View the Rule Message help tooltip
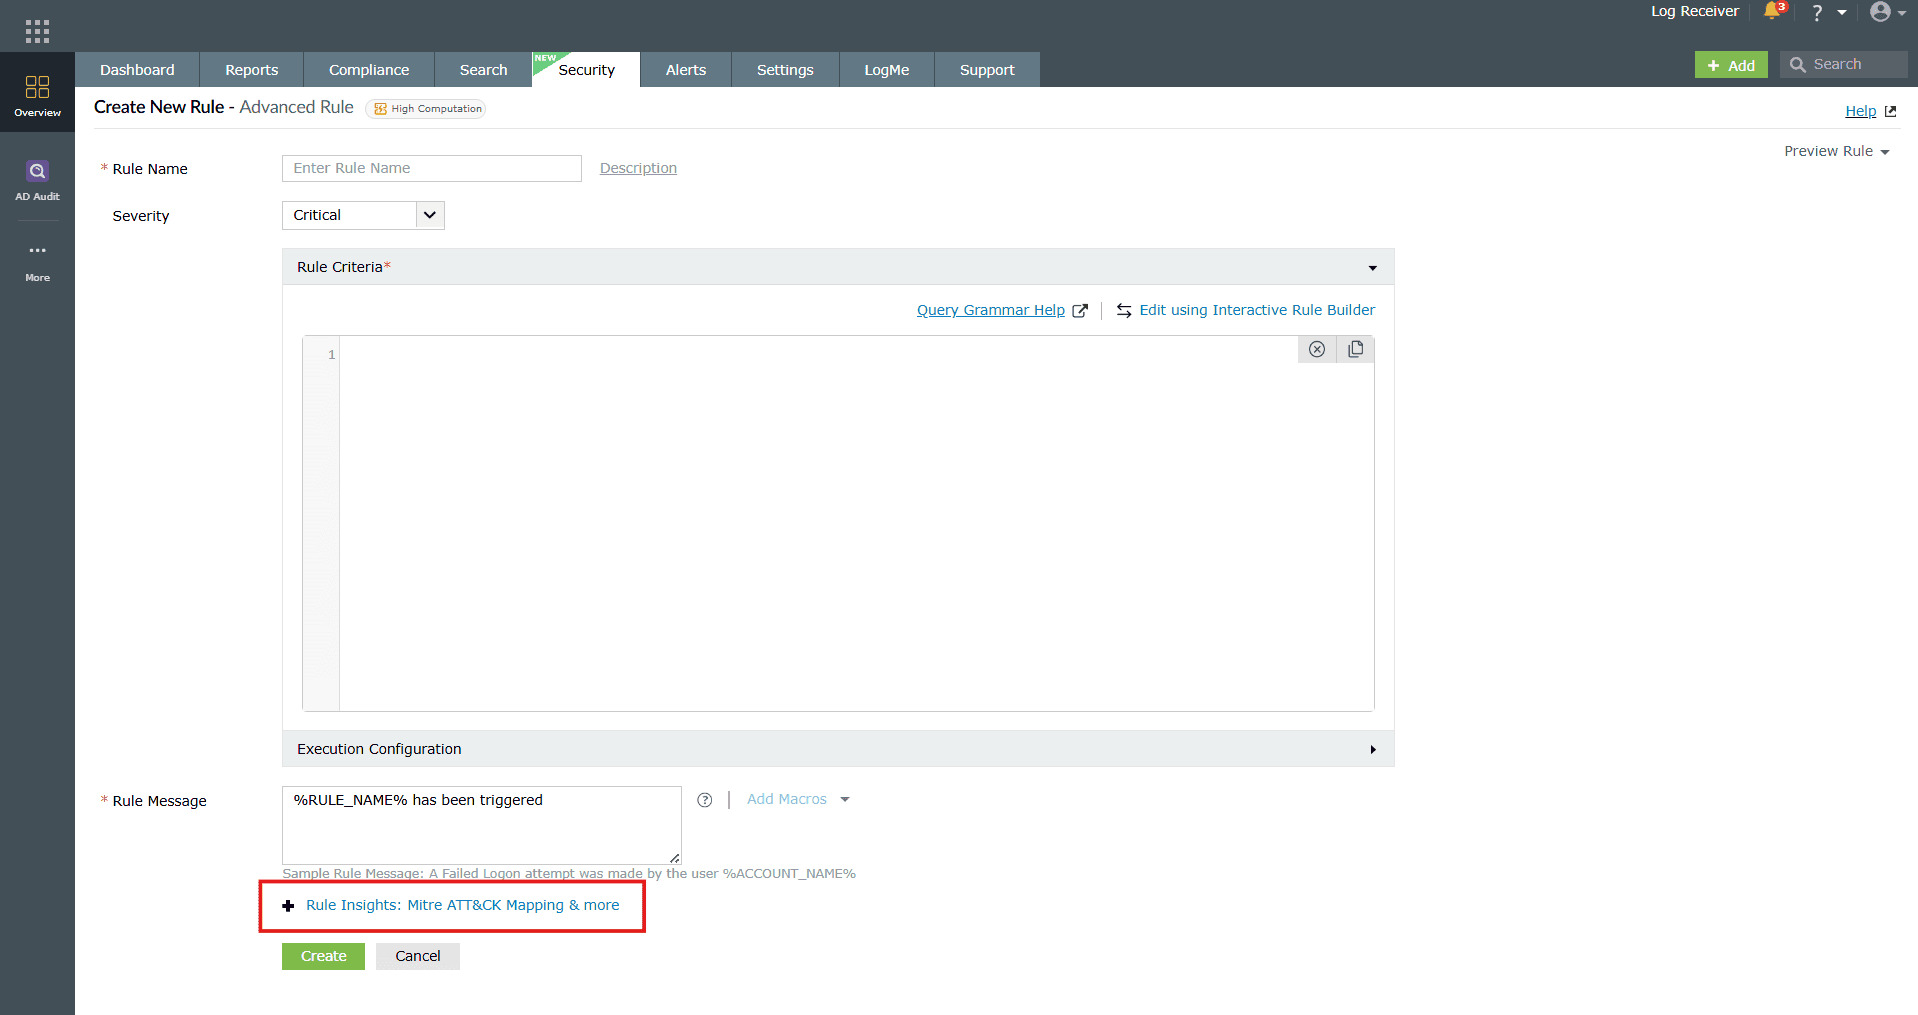The width and height of the screenshot is (1918, 1015). pos(705,800)
